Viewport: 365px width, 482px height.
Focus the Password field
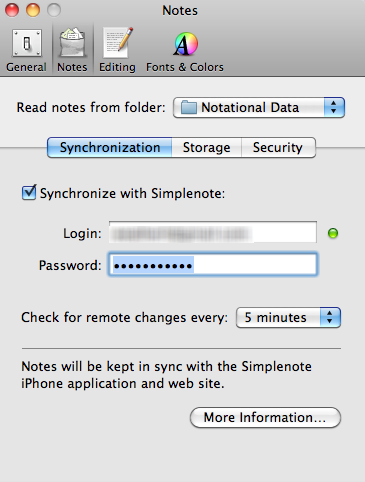pyautogui.click(x=213, y=265)
